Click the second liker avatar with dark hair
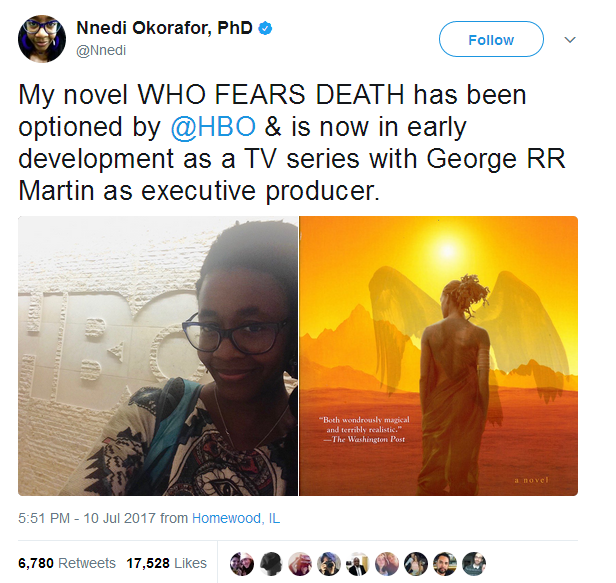This screenshot has height=583, width=616. (x=271, y=564)
